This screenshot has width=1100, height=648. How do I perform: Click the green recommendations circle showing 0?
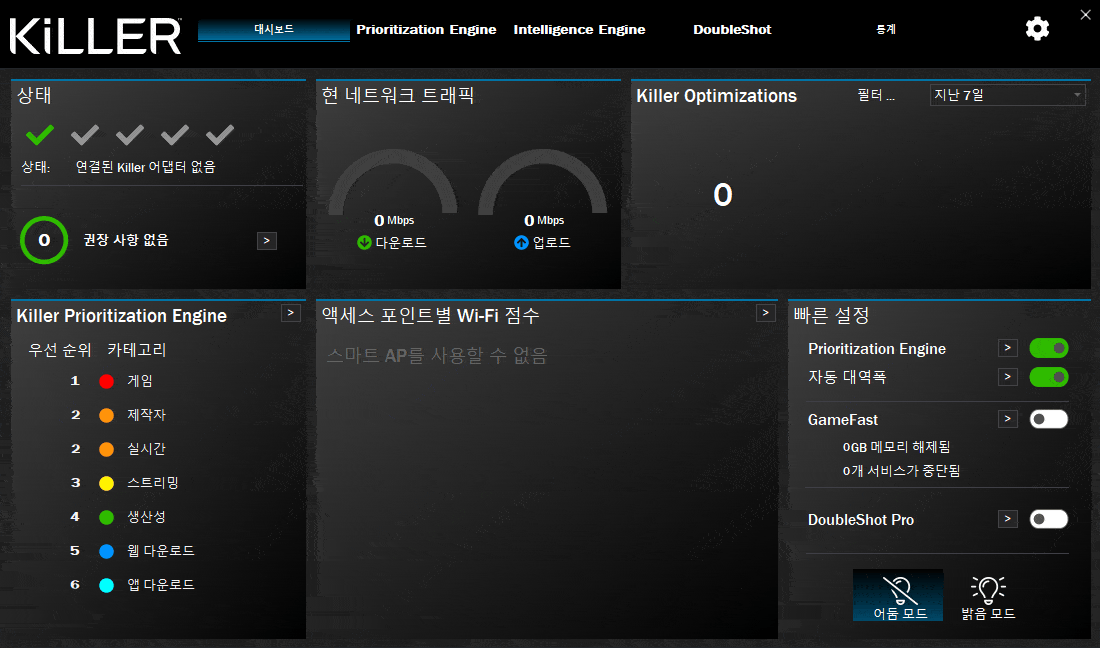44,240
